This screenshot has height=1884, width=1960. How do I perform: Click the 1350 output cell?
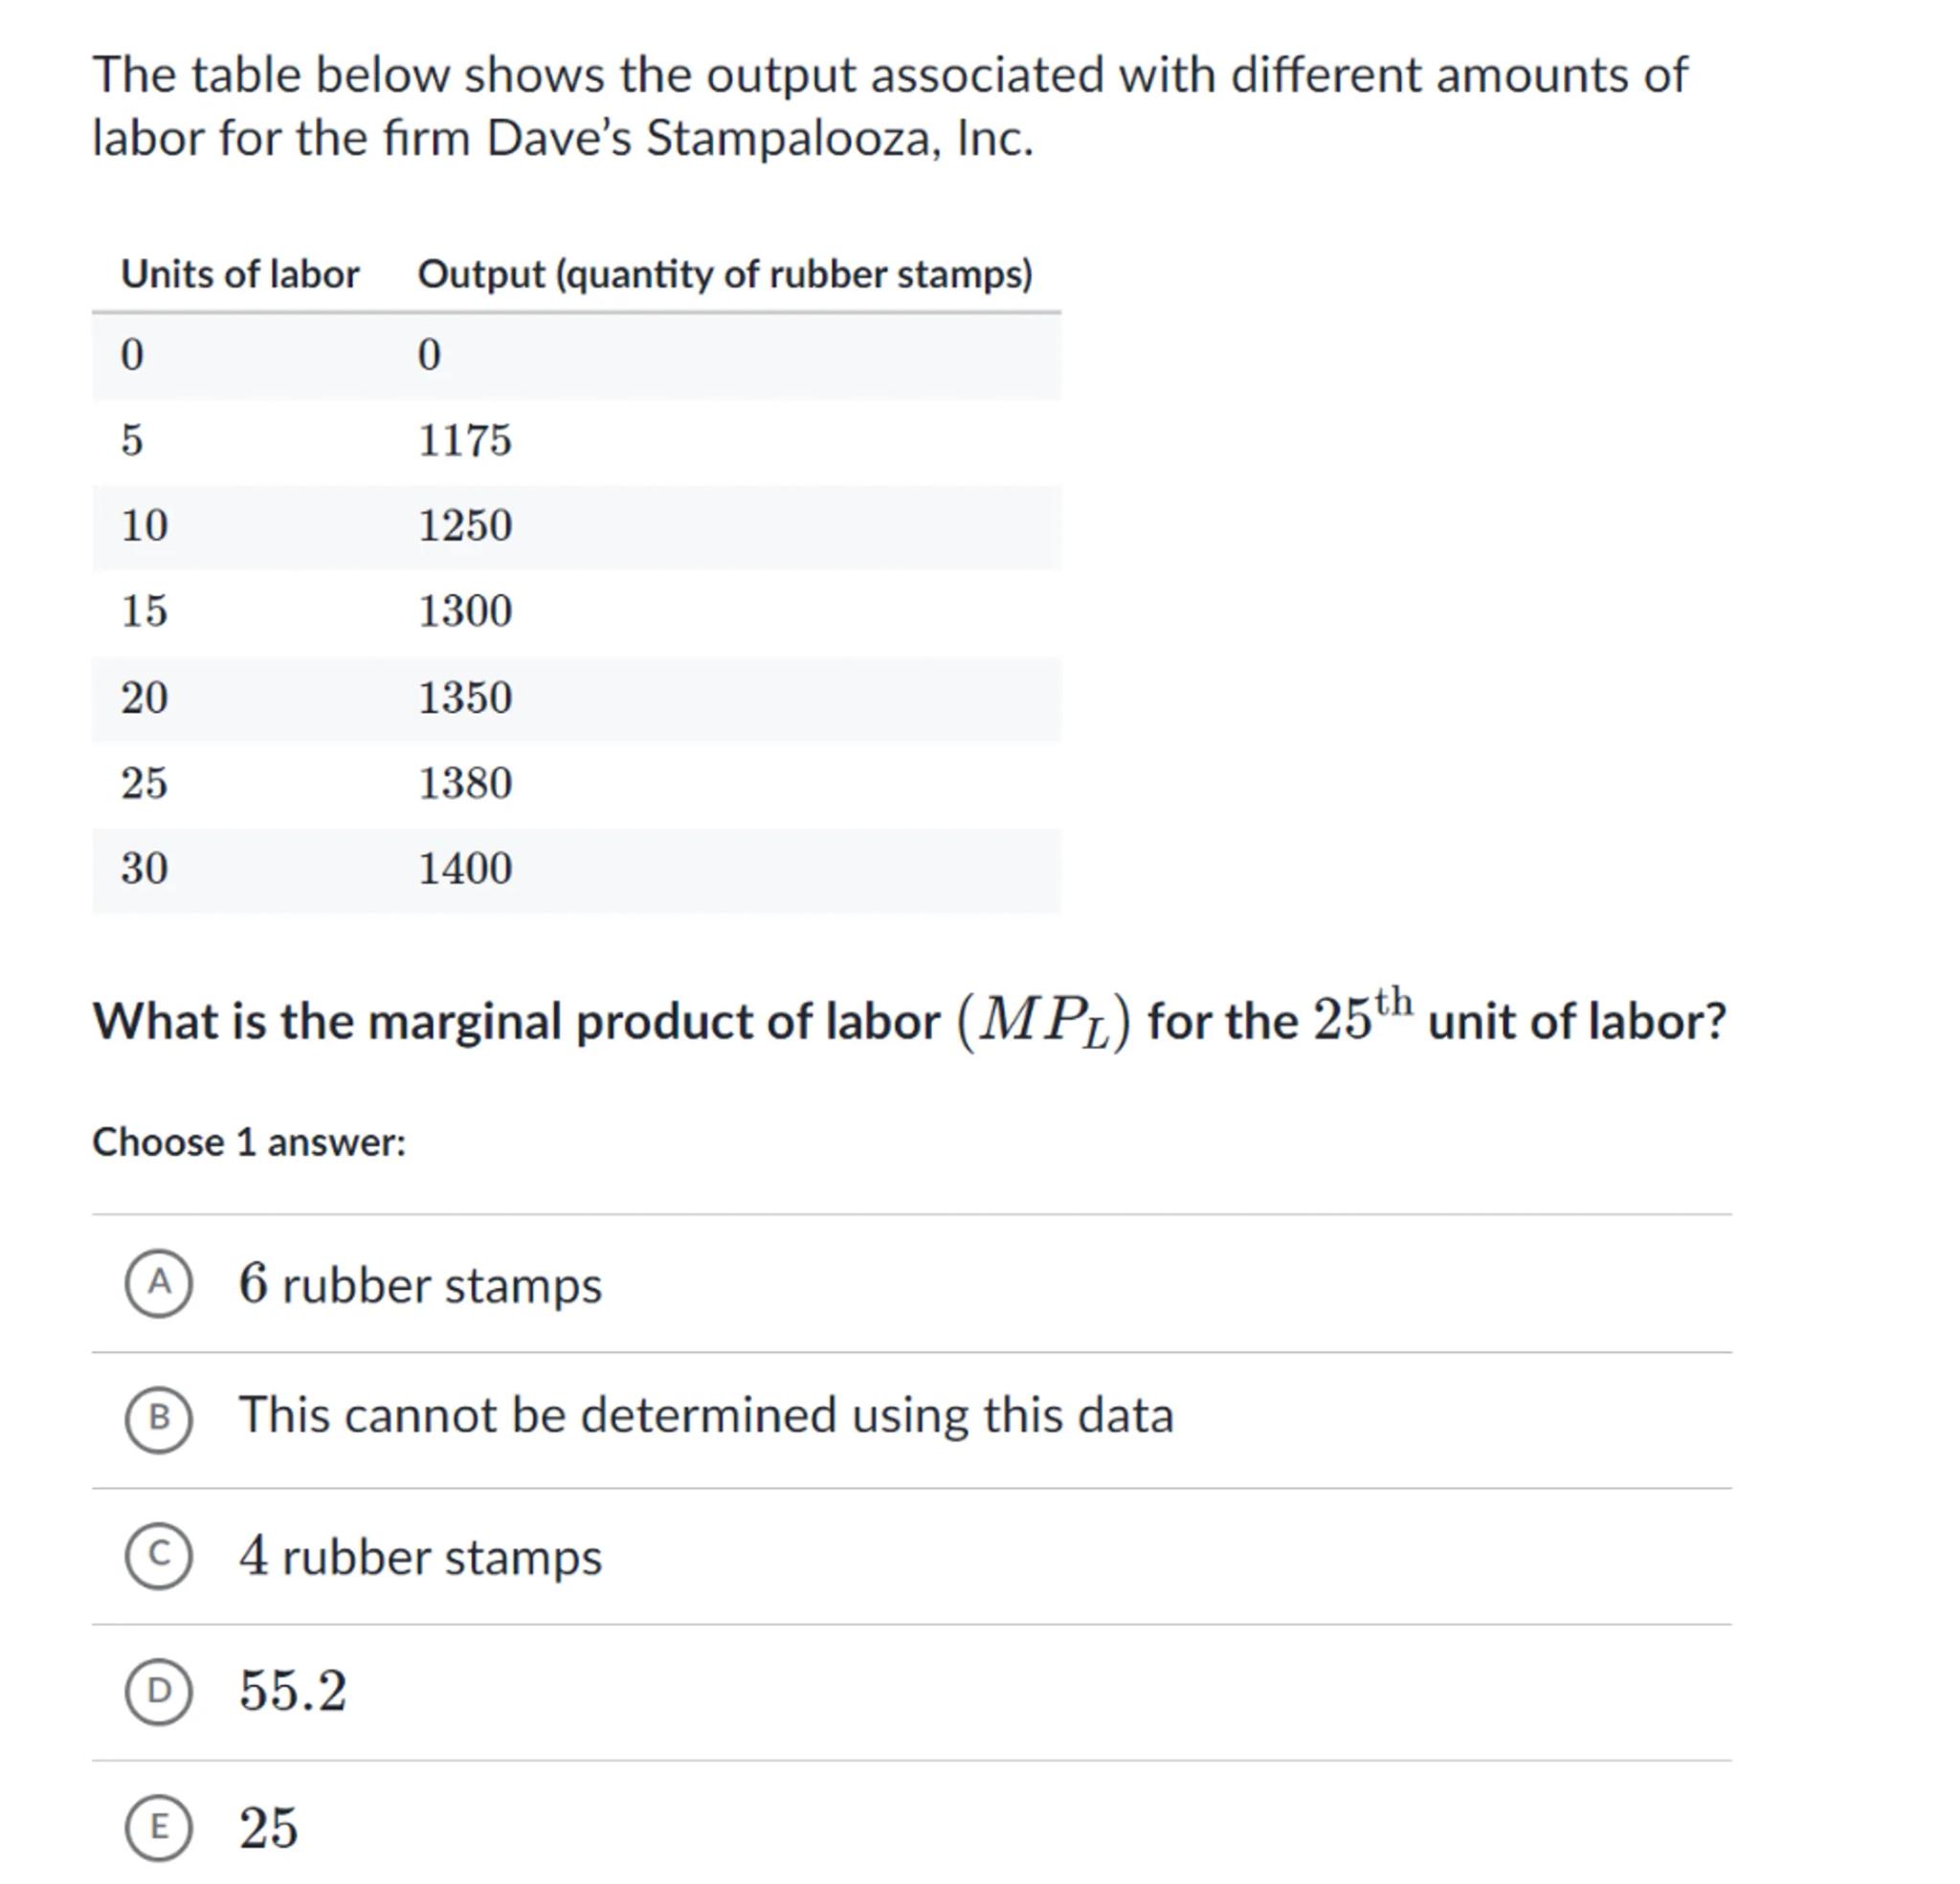pos(465,697)
